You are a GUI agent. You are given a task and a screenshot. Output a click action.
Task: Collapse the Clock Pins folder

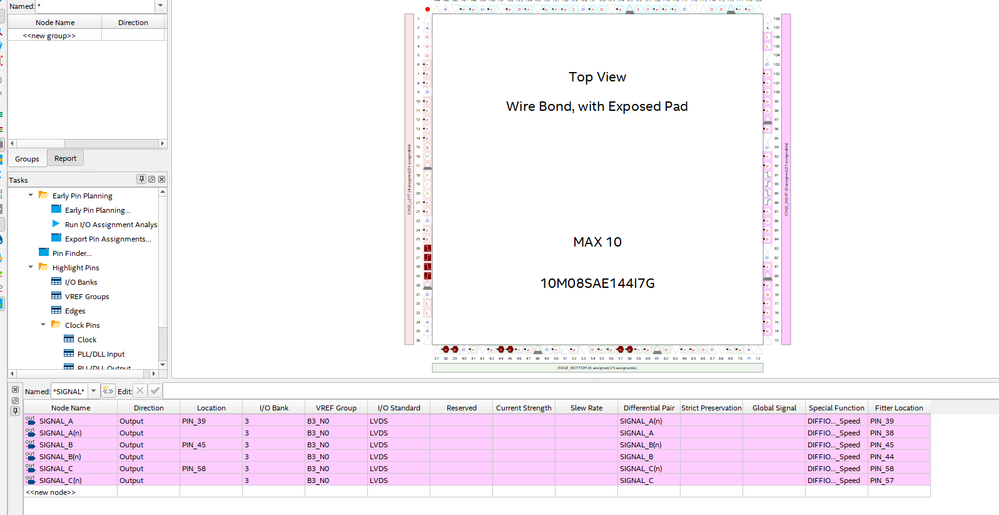click(x=43, y=325)
